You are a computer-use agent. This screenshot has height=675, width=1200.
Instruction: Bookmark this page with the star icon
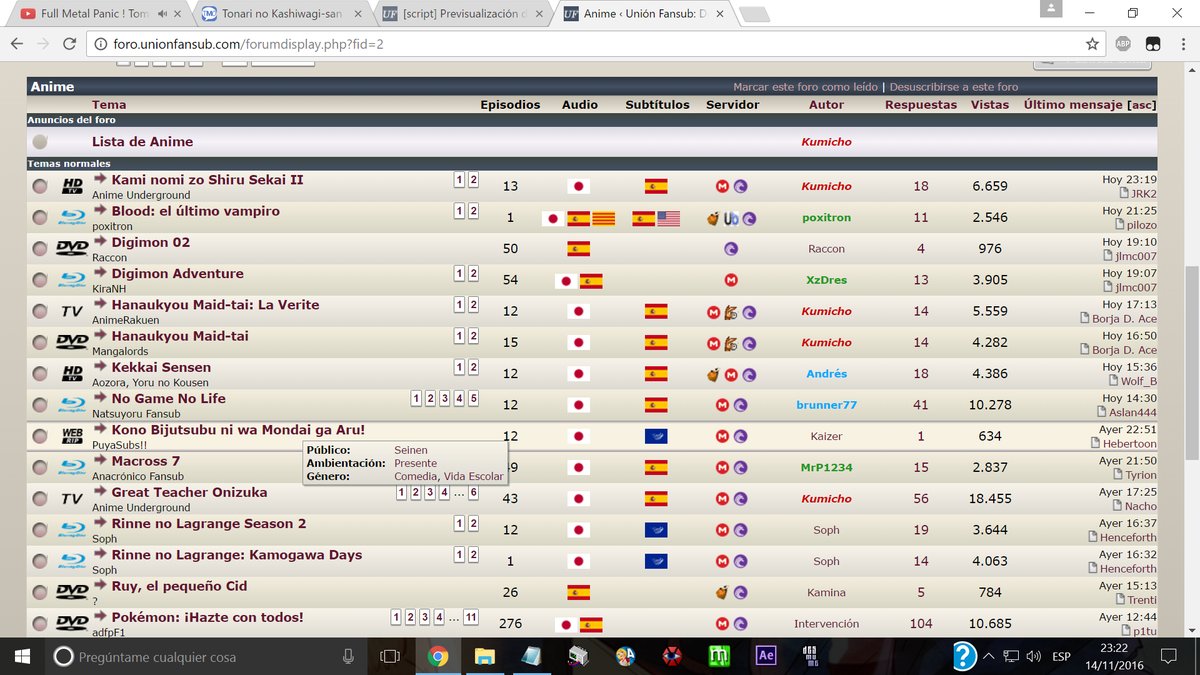[x=1092, y=44]
